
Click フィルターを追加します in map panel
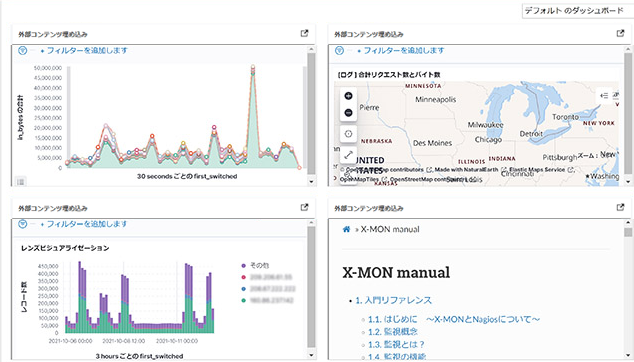[404, 51]
